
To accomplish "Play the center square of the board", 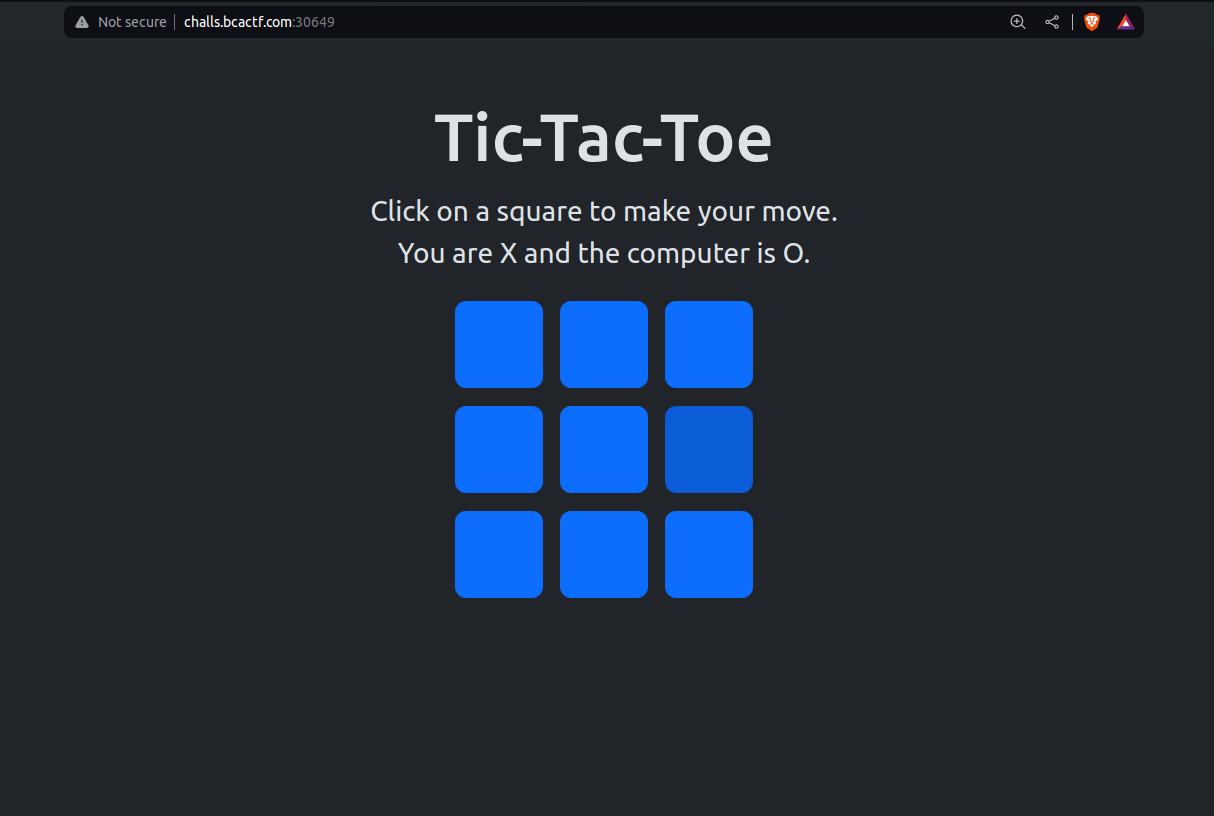I will point(604,449).
